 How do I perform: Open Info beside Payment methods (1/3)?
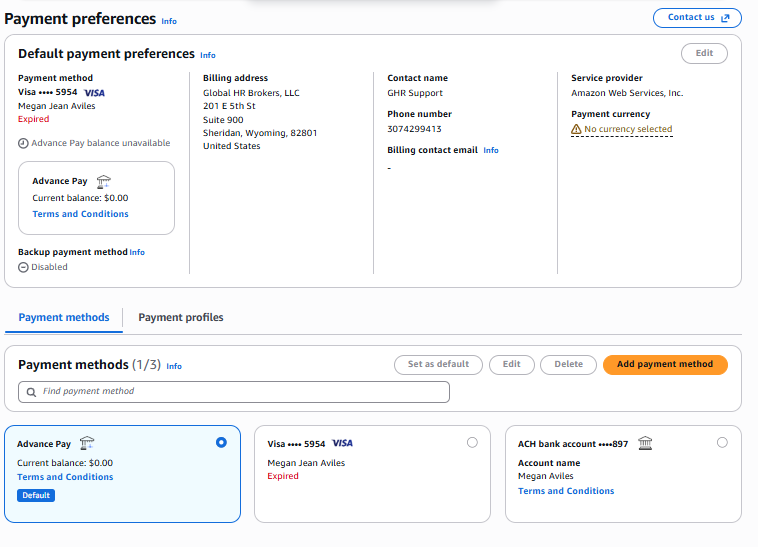coord(174,366)
